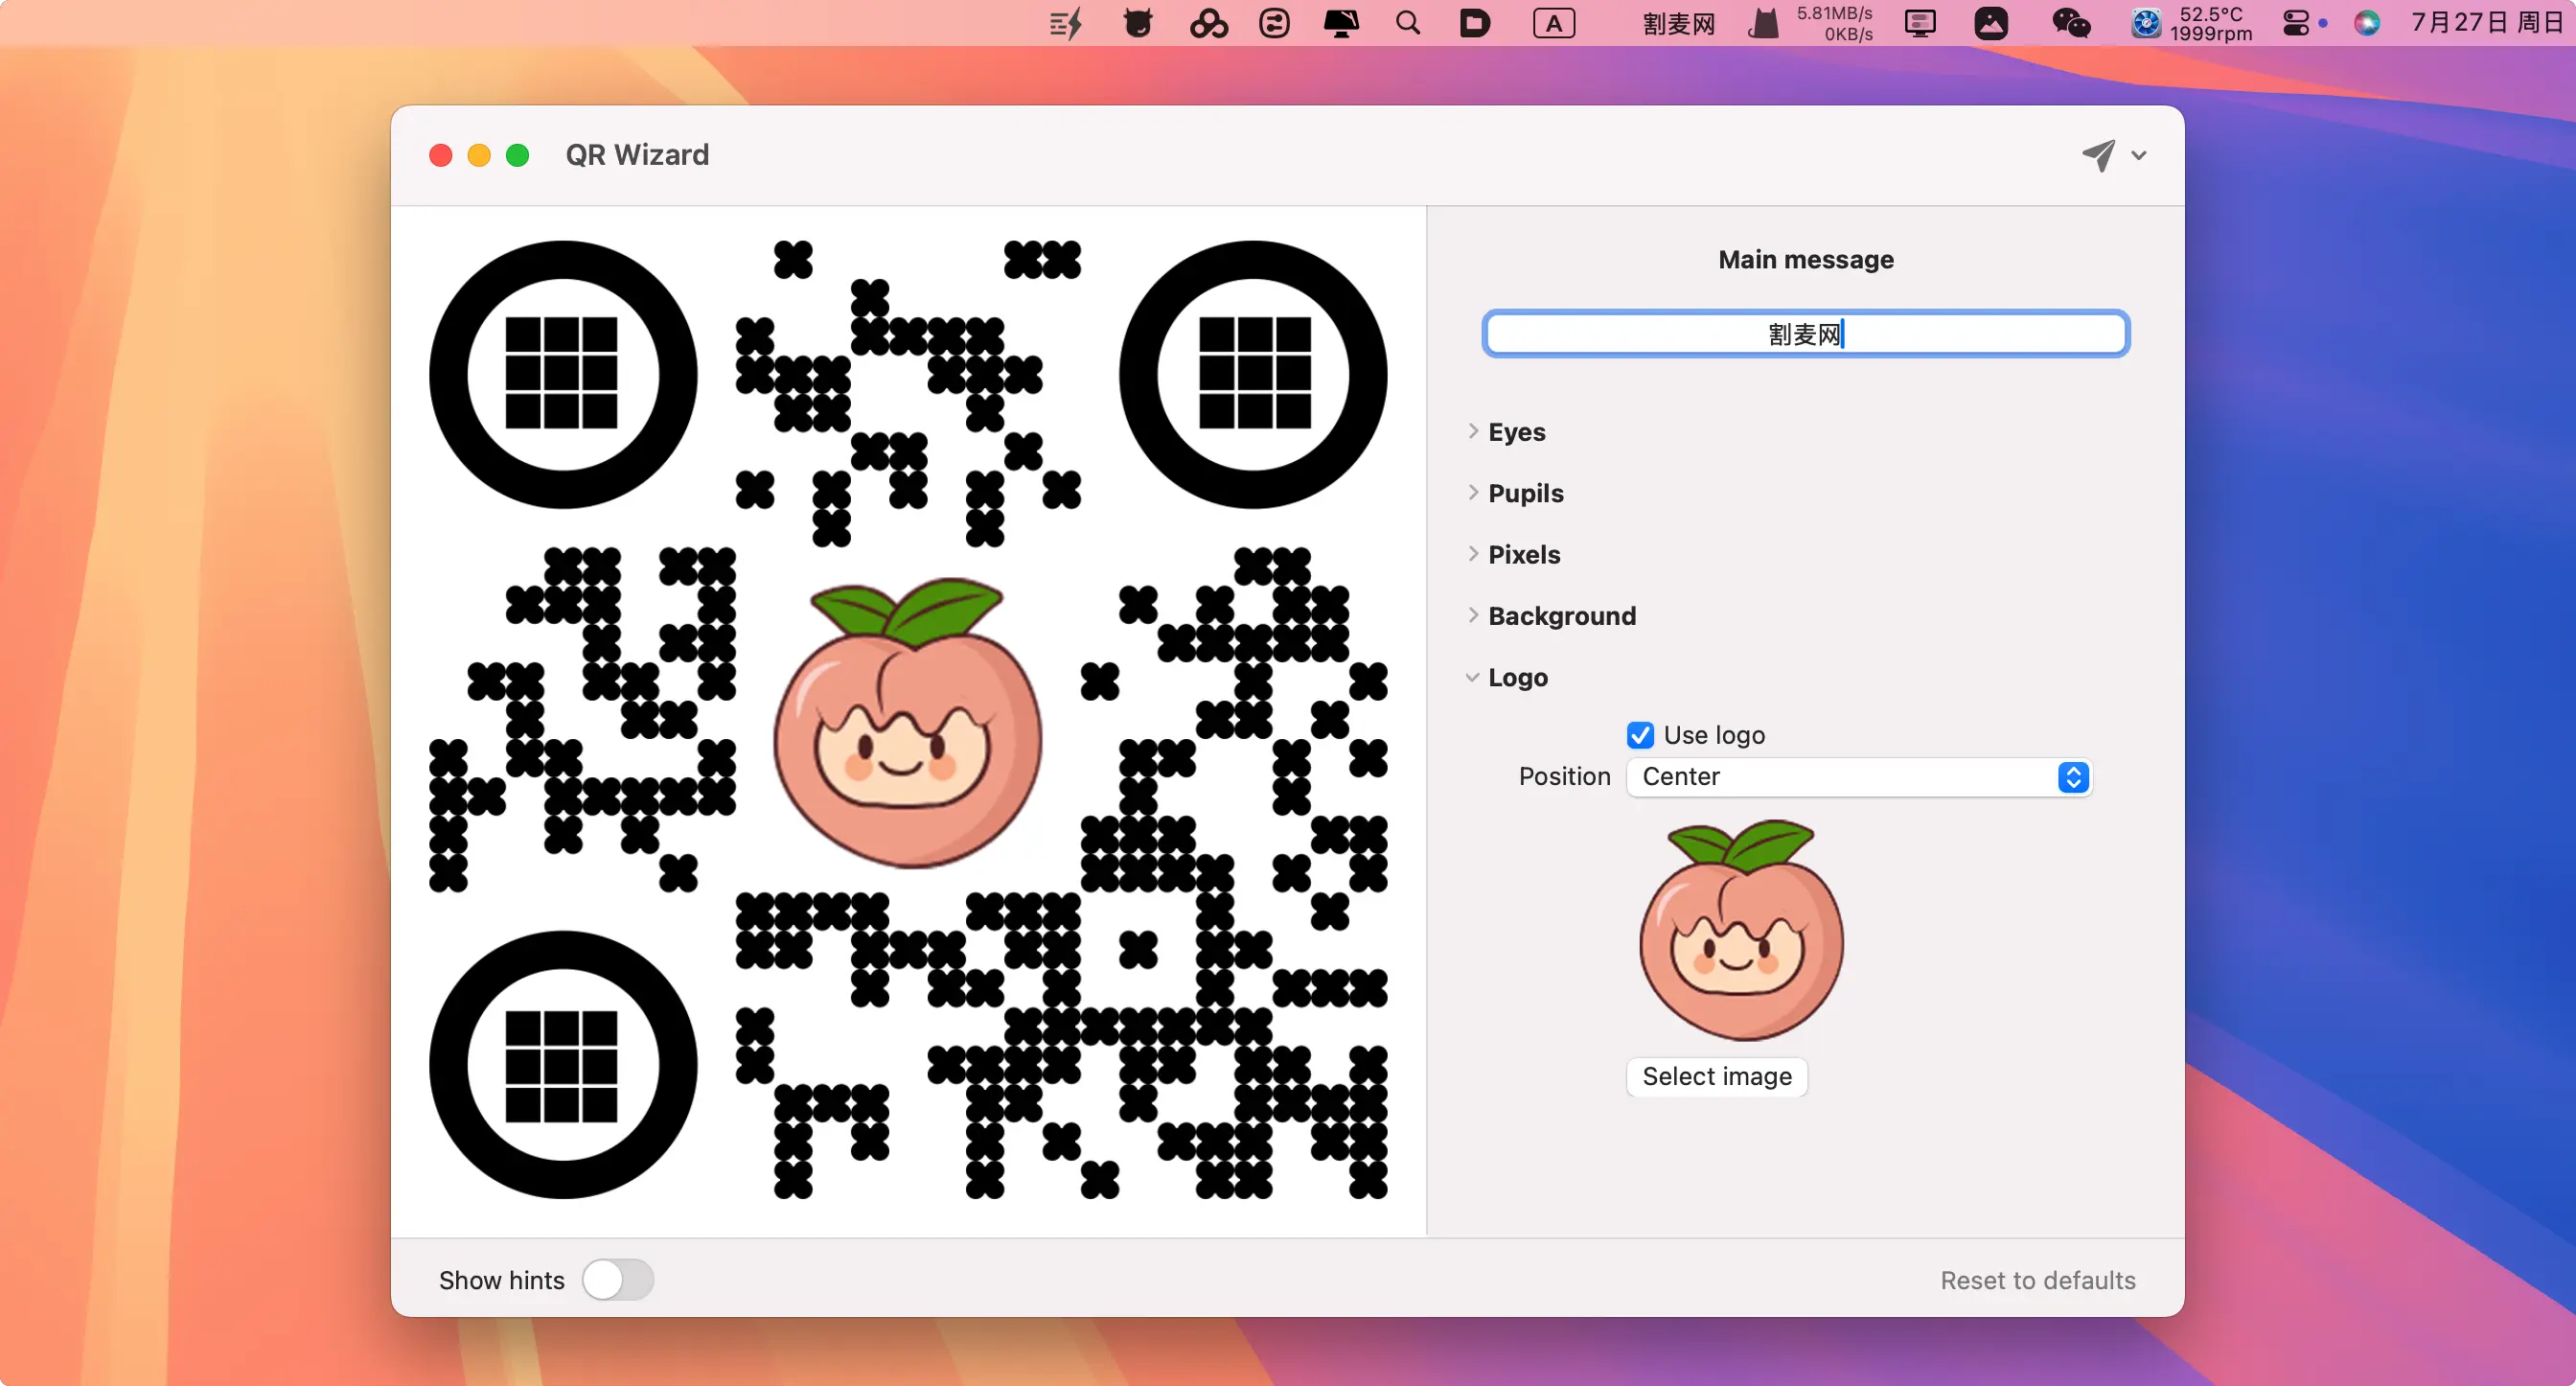The width and height of the screenshot is (2576, 1386).
Task: Zoom the QR Wizard window with green button
Action: [517, 155]
